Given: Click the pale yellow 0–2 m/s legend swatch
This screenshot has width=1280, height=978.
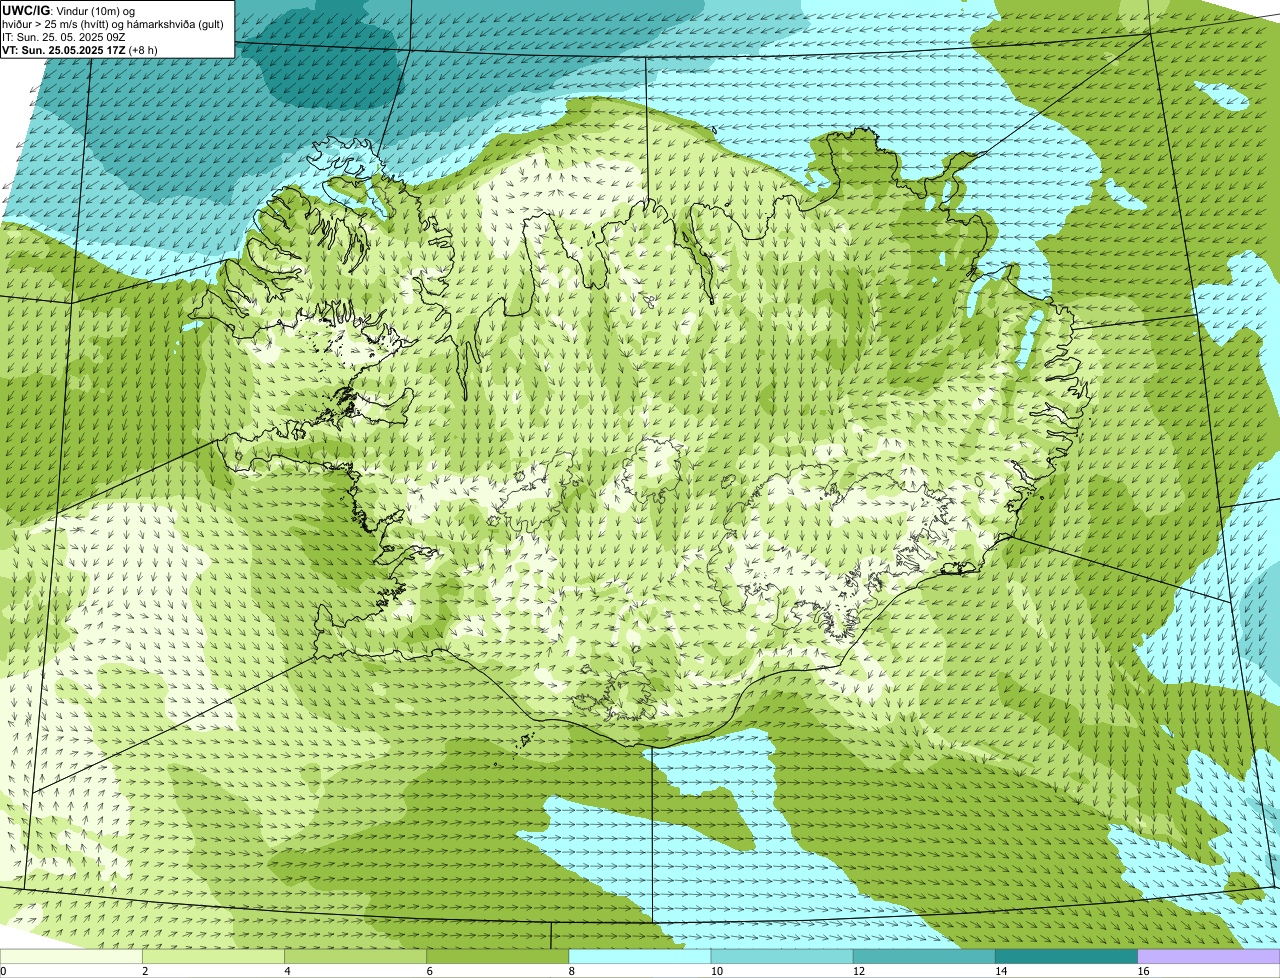Looking at the screenshot, I should click(71, 956).
